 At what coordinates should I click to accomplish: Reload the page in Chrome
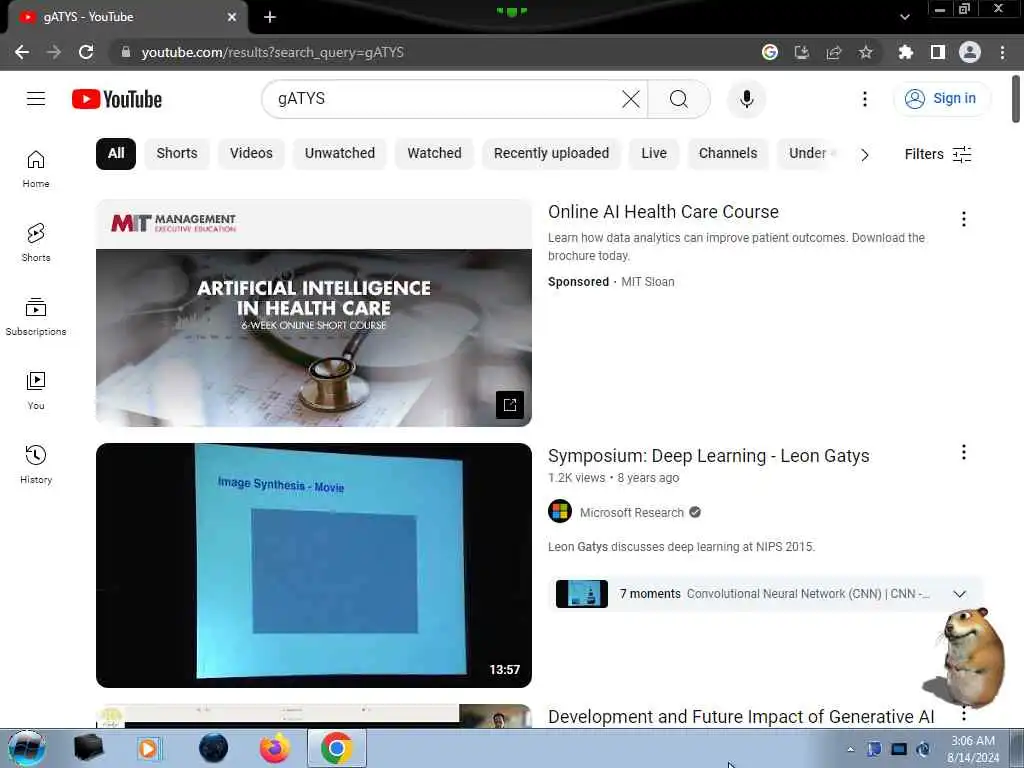click(86, 52)
